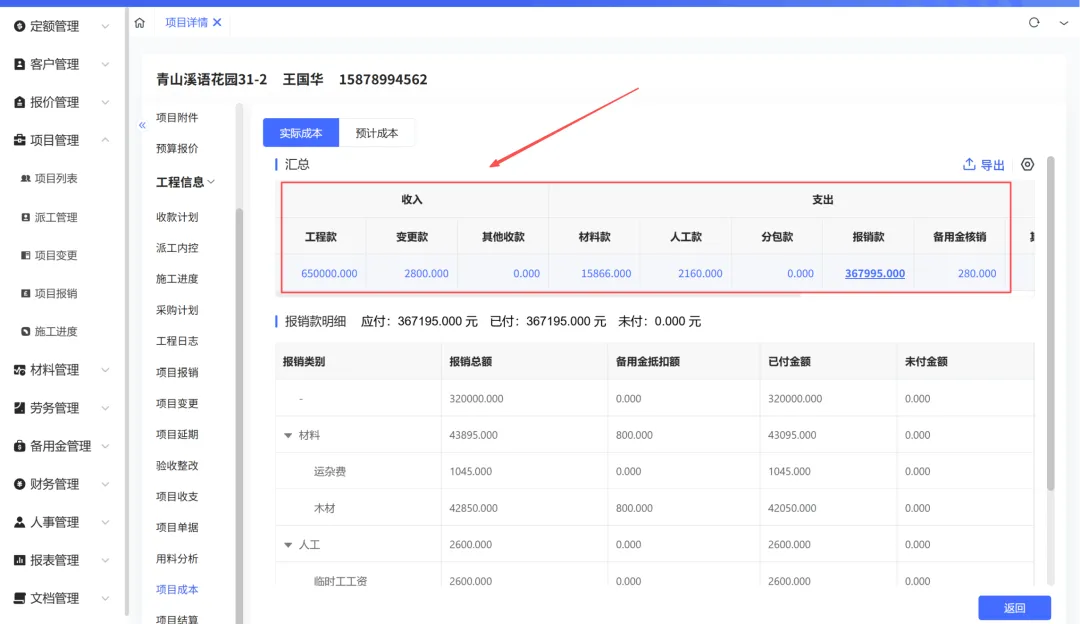
Task: Expand 财务管理 menu chevron
Action: pyautogui.click(x=105, y=483)
